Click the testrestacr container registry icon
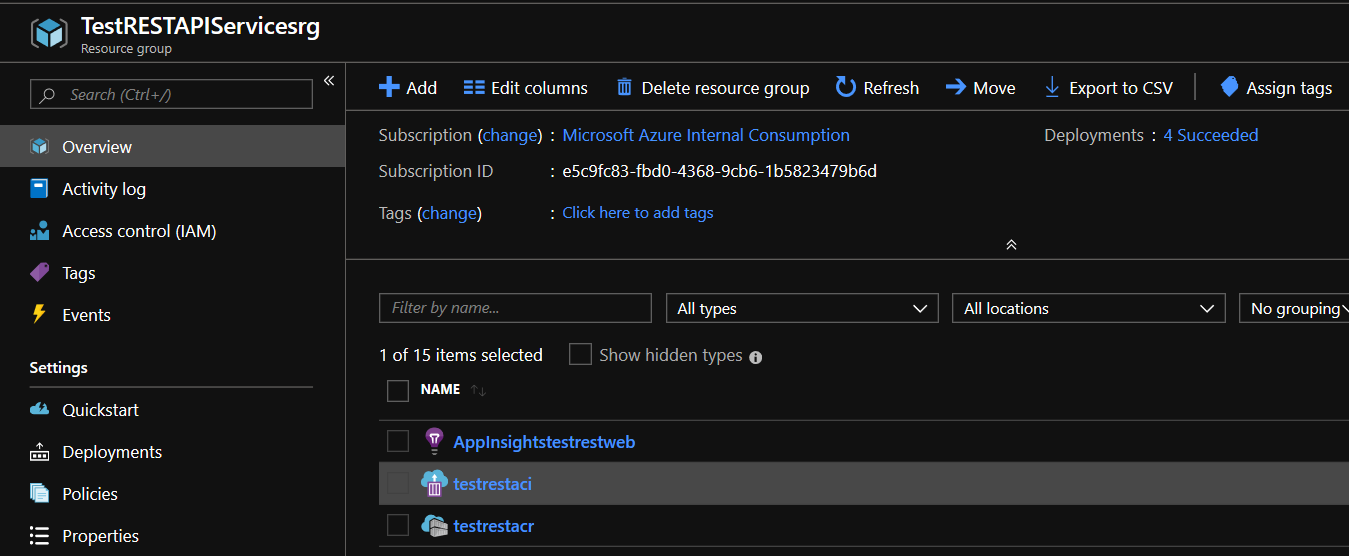 click(434, 526)
